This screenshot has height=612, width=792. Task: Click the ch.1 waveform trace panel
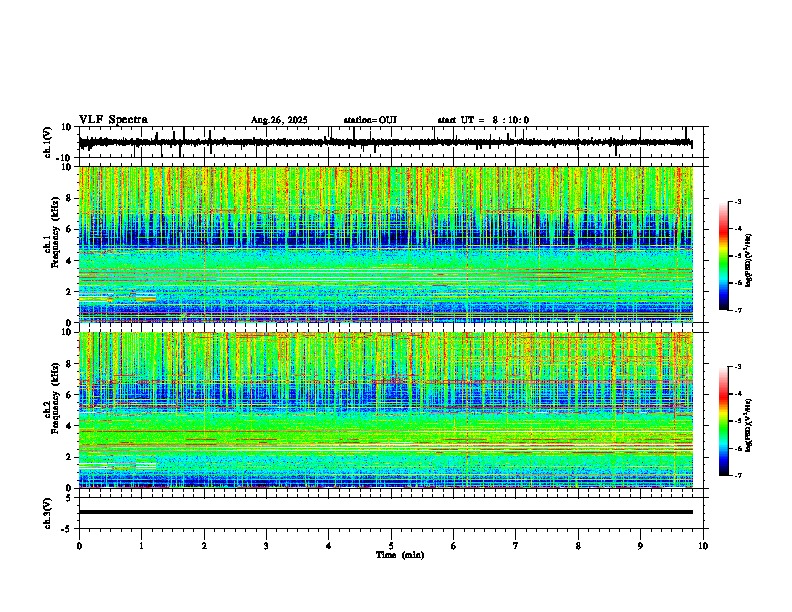pyautogui.click(x=393, y=142)
